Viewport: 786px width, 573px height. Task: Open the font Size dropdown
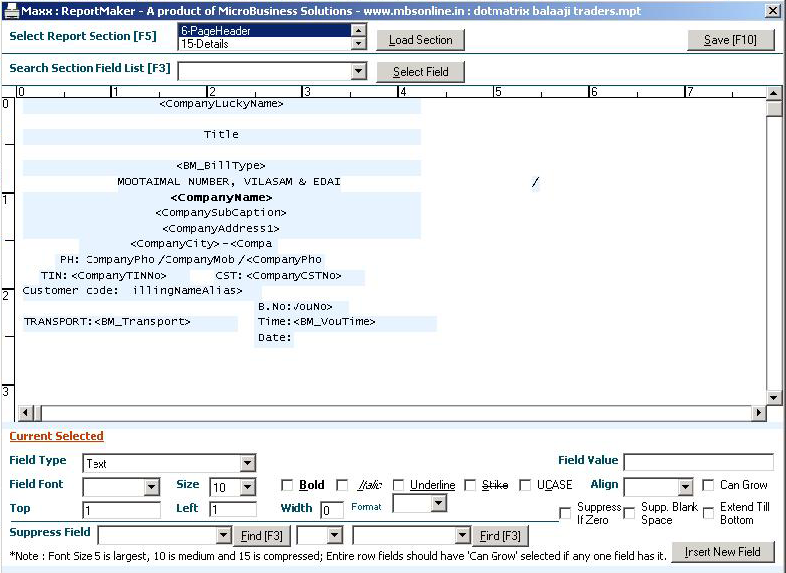click(x=247, y=488)
